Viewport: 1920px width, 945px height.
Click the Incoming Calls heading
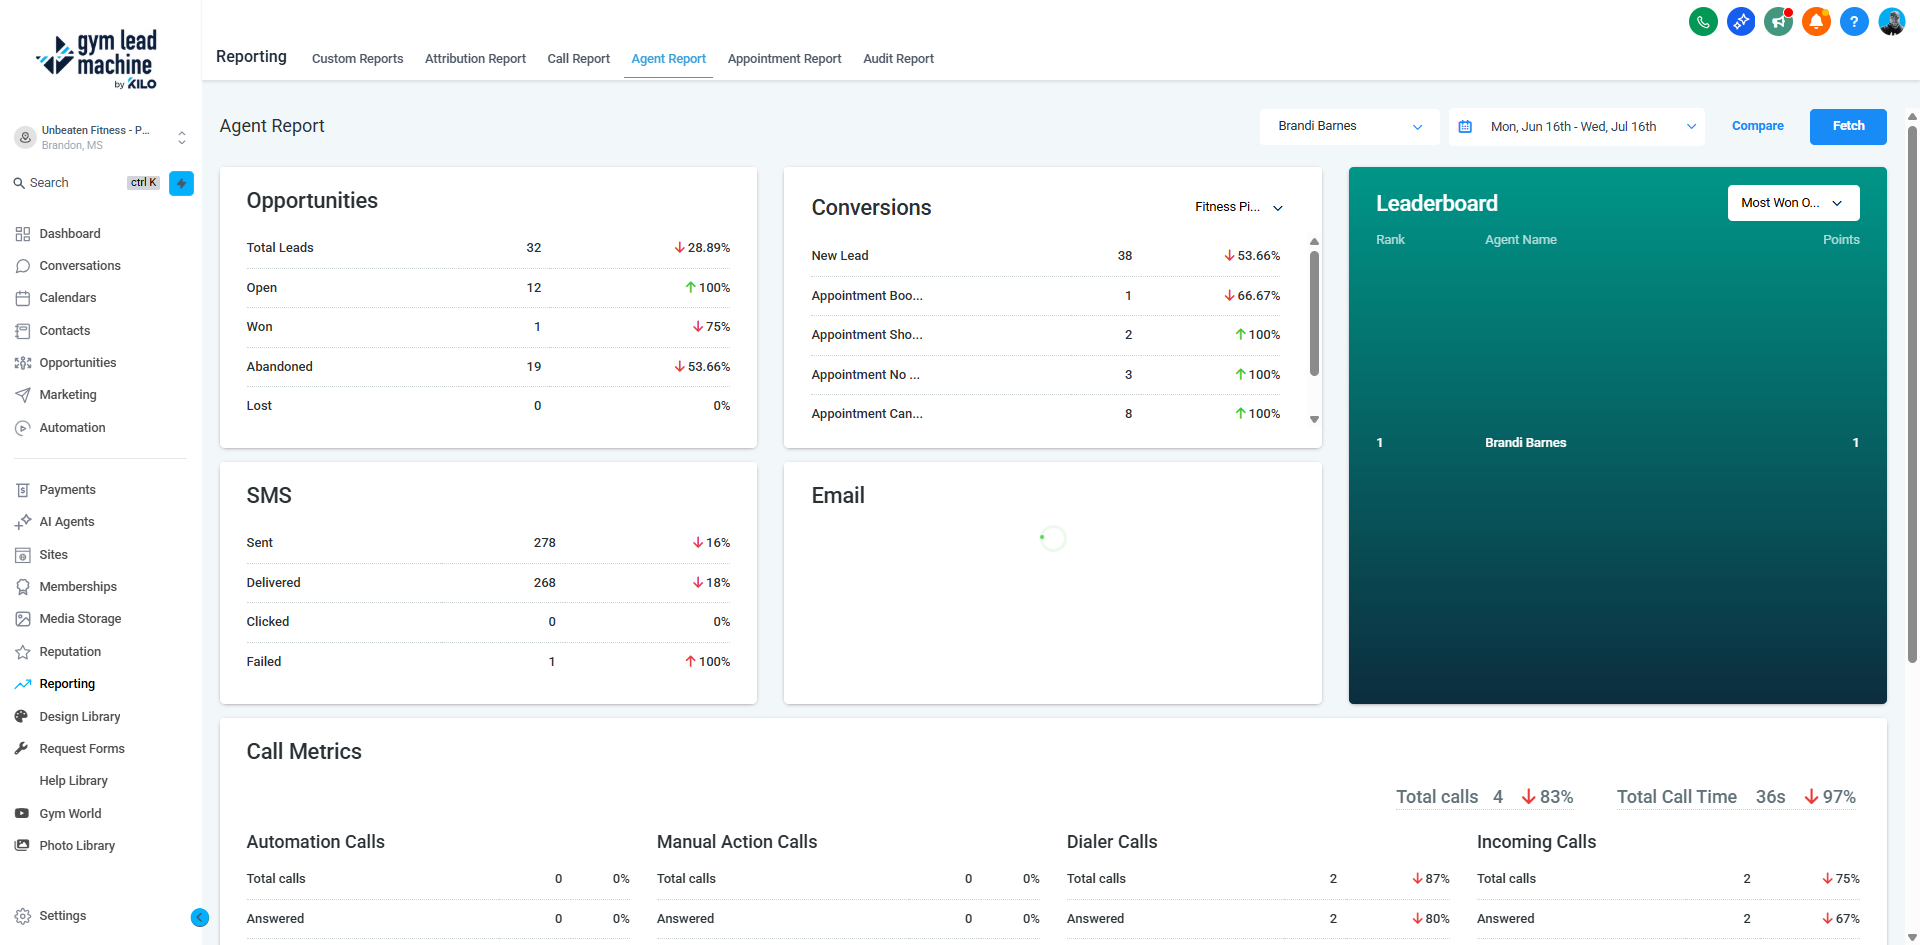click(1536, 842)
